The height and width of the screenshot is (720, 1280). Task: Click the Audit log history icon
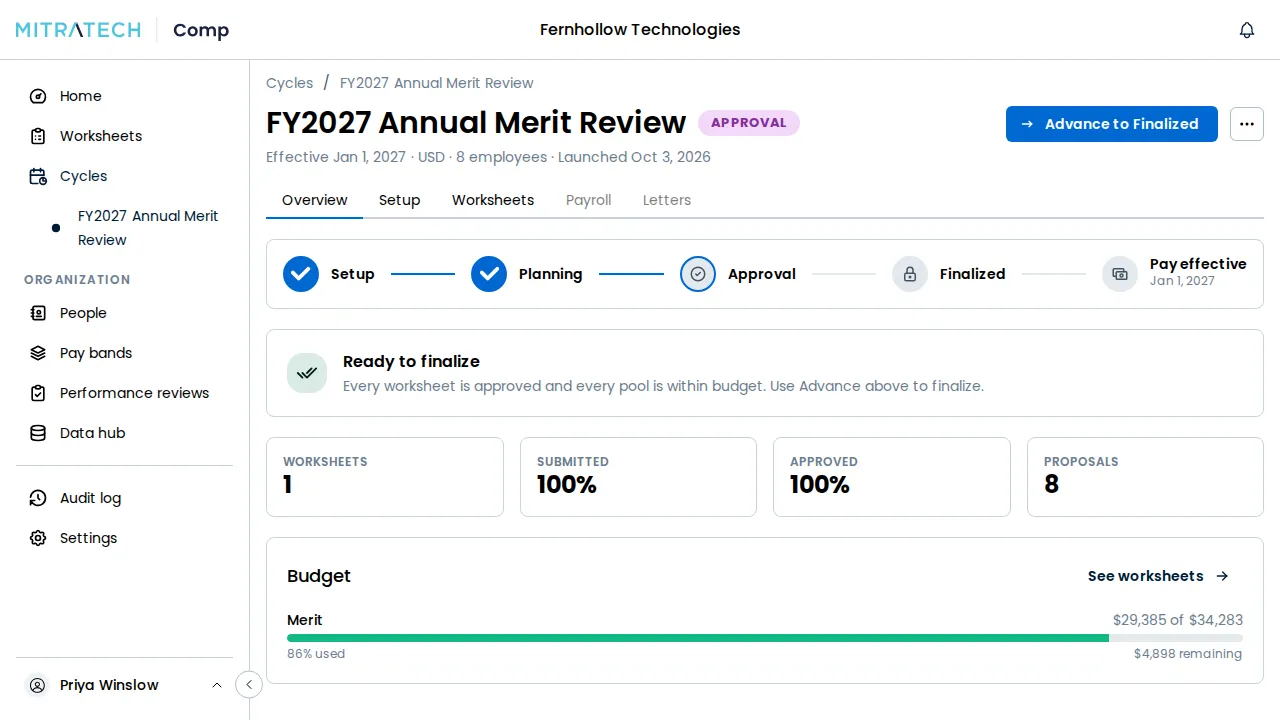38,498
